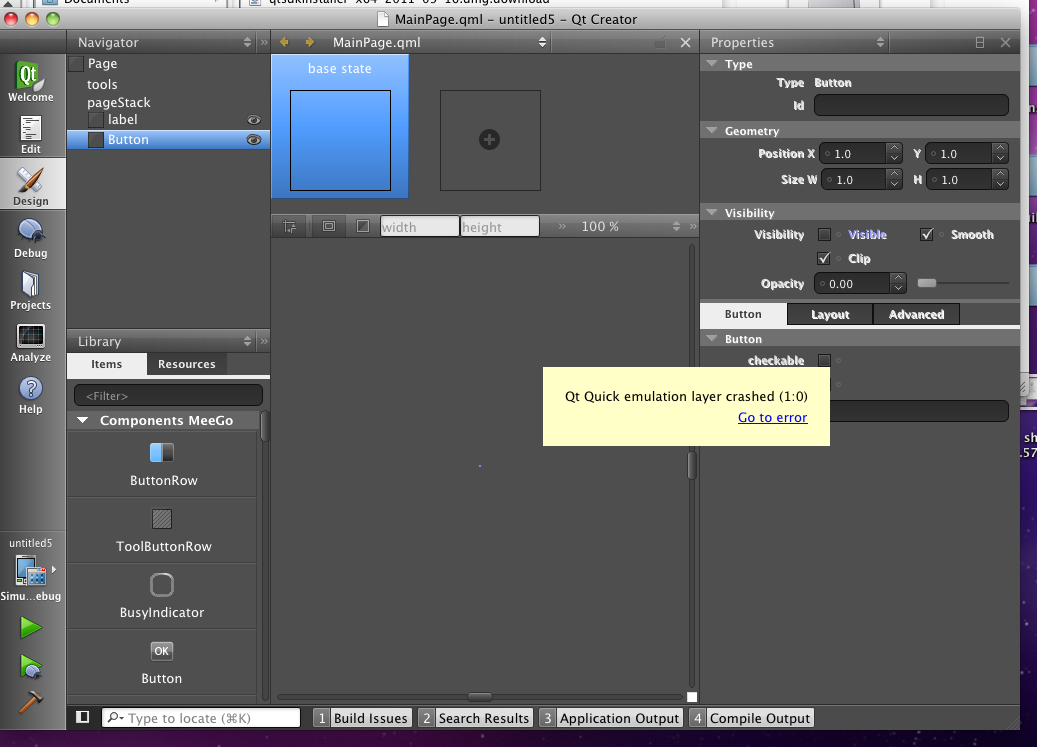Show the Build Issues pane
This screenshot has width=1037, height=747.
click(362, 718)
